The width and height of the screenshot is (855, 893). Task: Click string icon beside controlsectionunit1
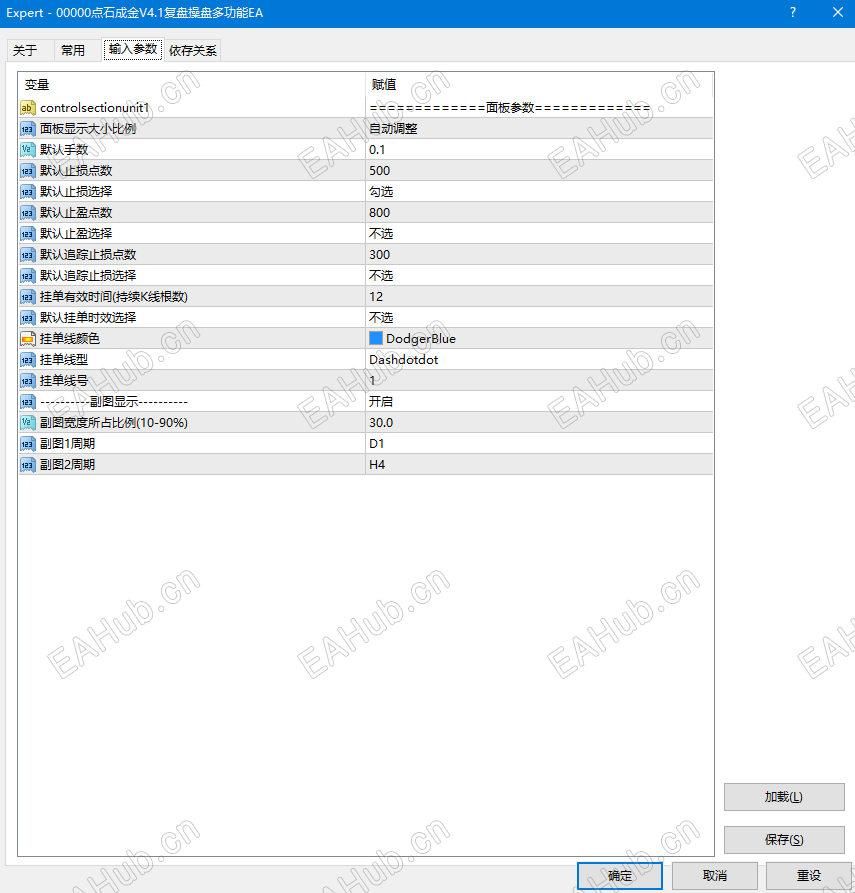pyautogui.click(x=27, y=108)
